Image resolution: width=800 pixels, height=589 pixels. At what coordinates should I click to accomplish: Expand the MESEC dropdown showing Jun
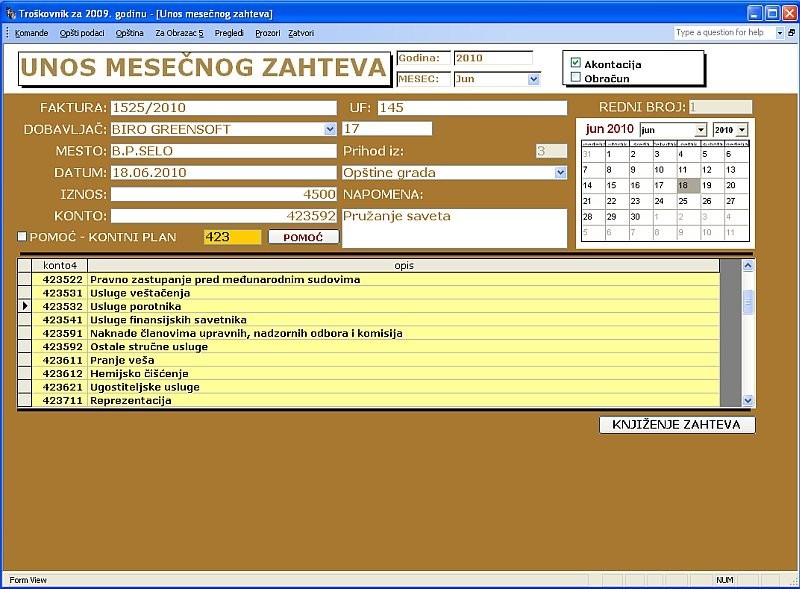(x=533, y=79)
